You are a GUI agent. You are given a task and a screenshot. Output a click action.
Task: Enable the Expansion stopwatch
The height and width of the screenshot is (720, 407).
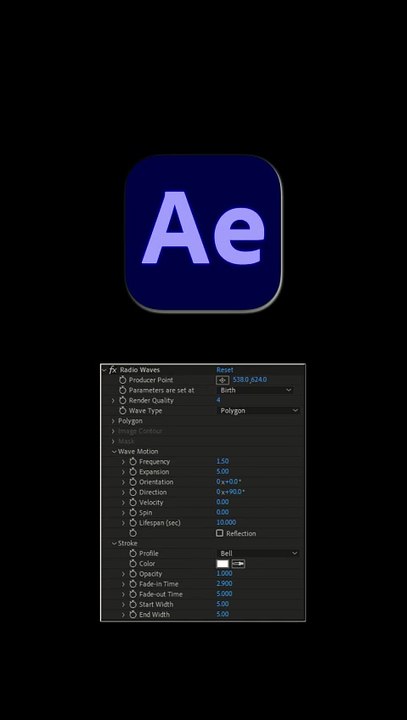coord(133,472)
